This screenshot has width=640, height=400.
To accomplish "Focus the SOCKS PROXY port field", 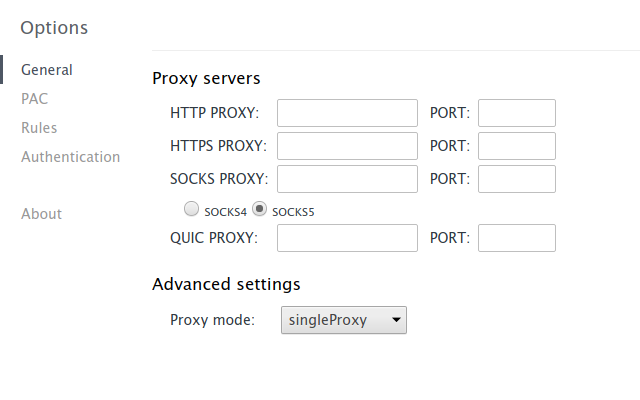I will [x=517, y=179].
